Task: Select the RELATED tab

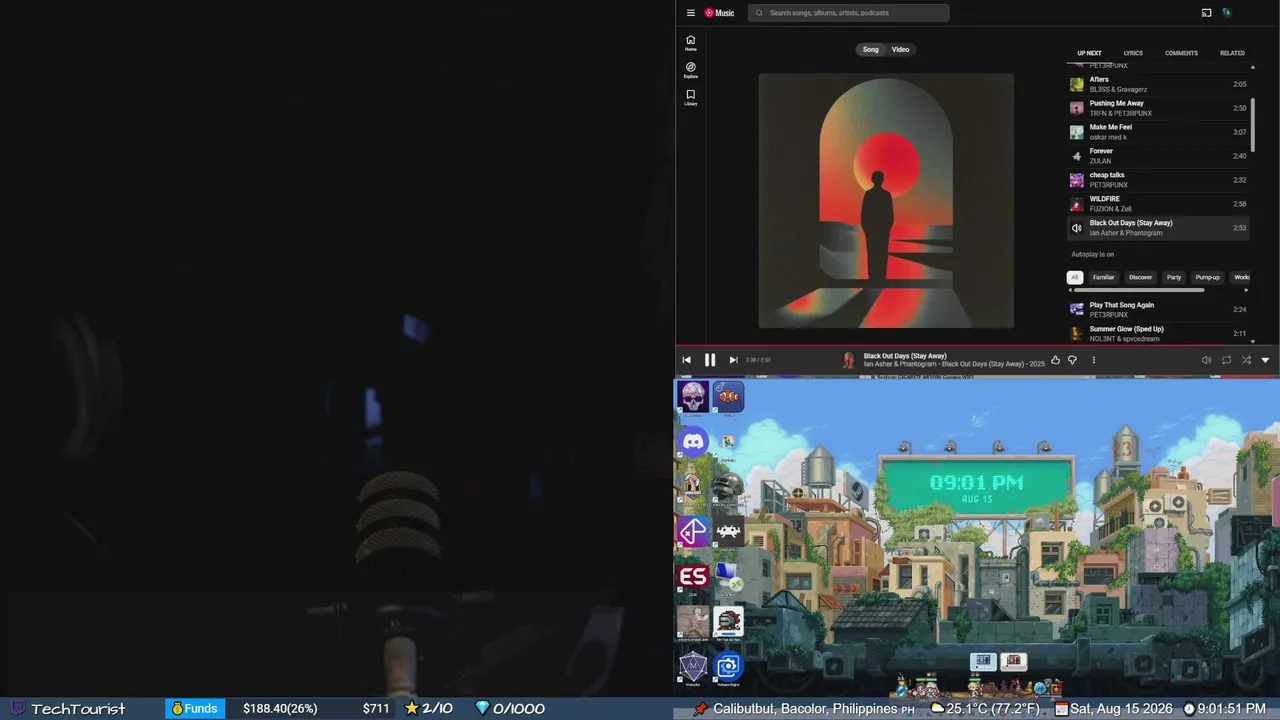Action: pos(1232,53)
